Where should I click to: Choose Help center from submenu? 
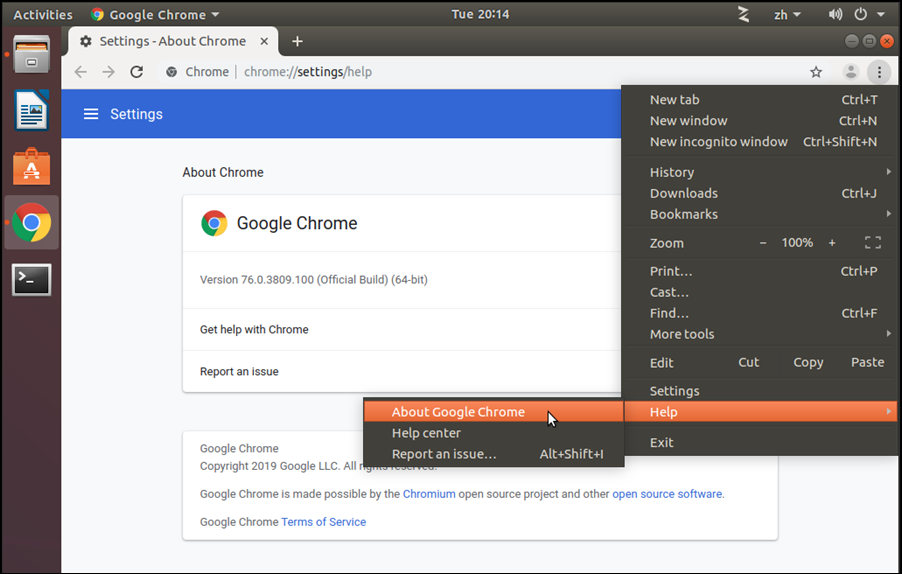coord(426,433)
